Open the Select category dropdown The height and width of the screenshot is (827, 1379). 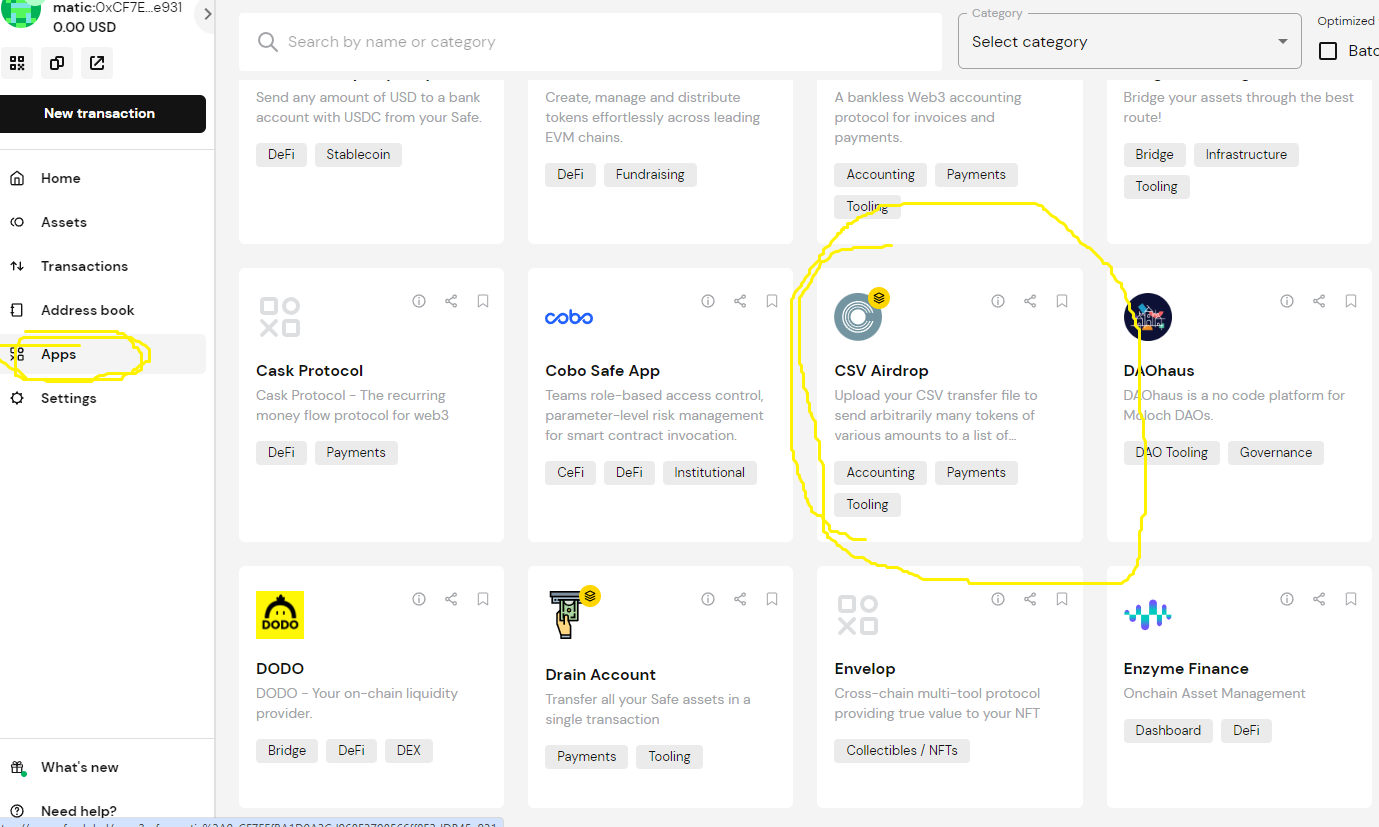click(1130, 42)
